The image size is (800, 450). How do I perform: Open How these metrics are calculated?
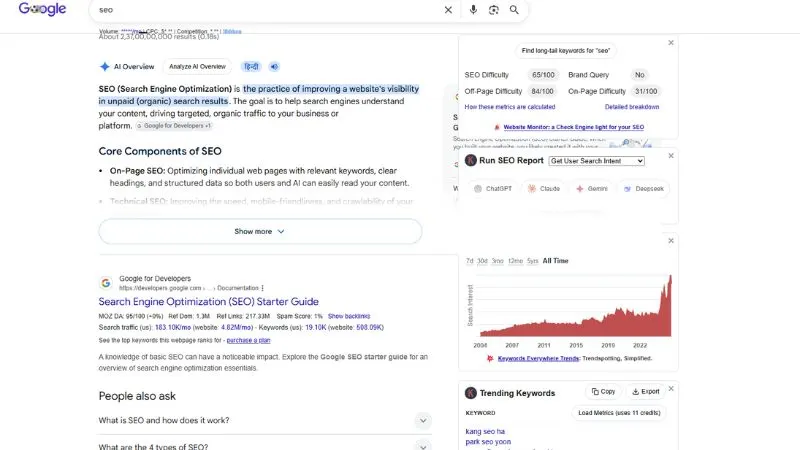point(510,107)
